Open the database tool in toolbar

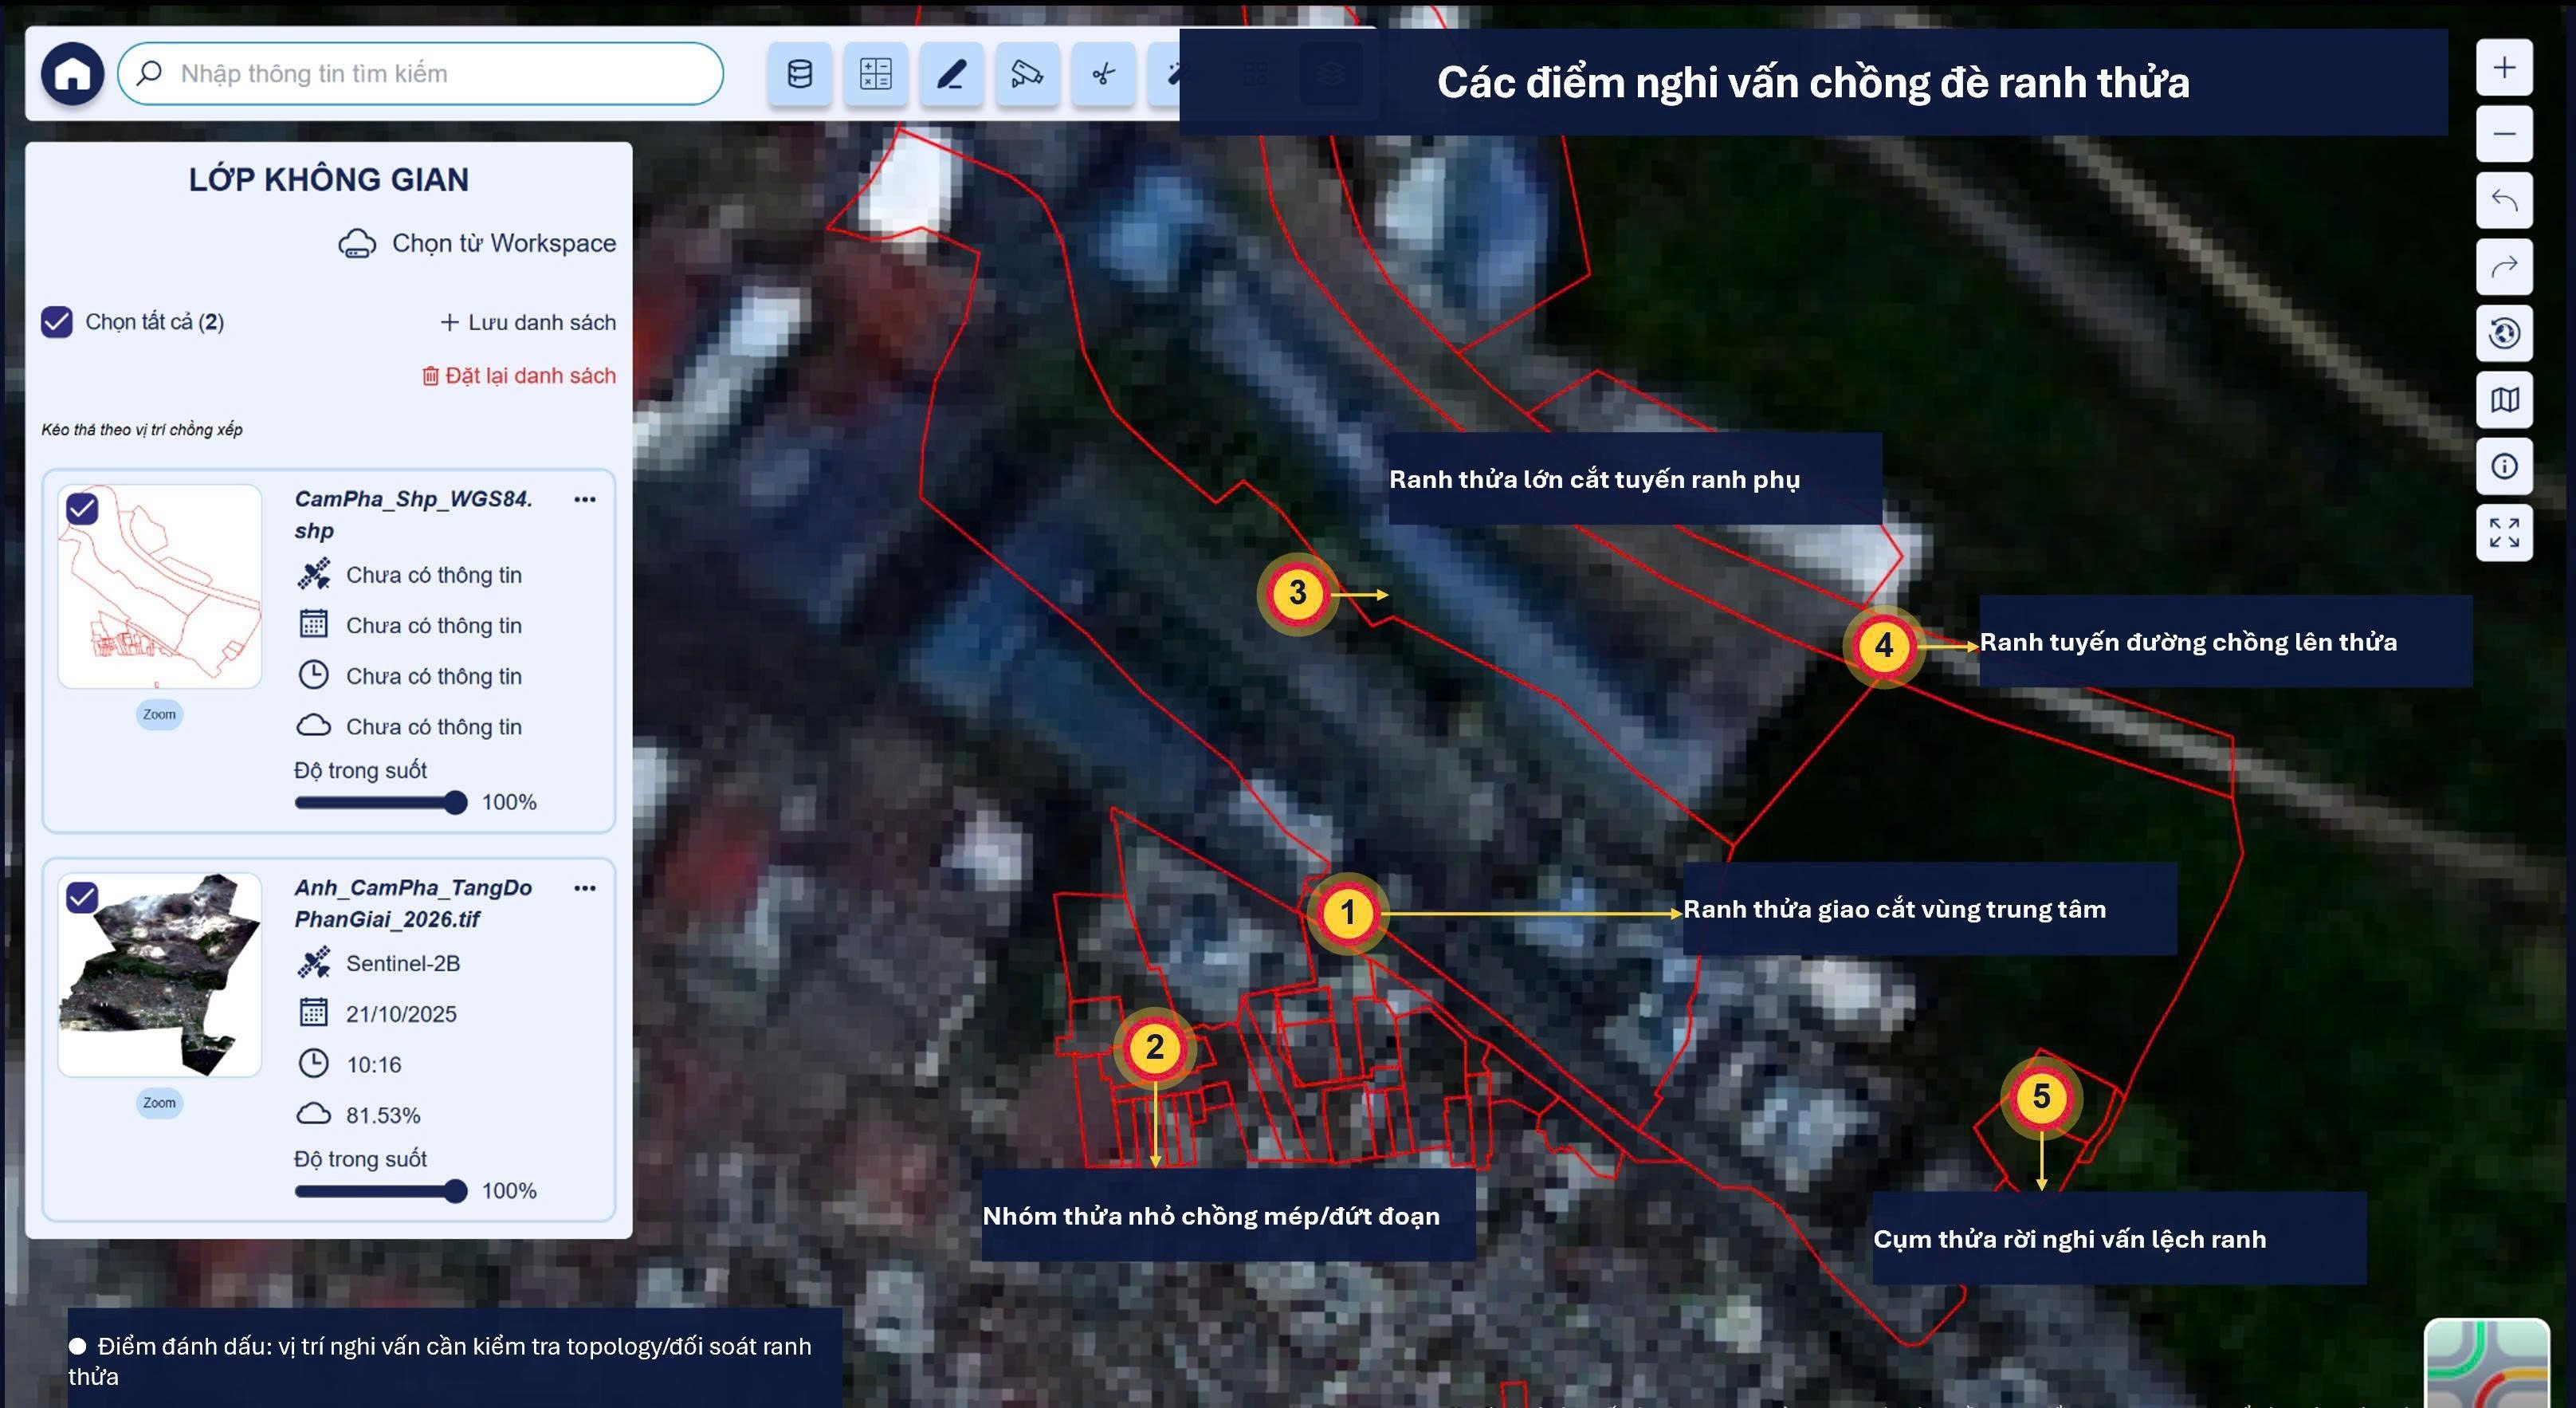click(800, 73)
